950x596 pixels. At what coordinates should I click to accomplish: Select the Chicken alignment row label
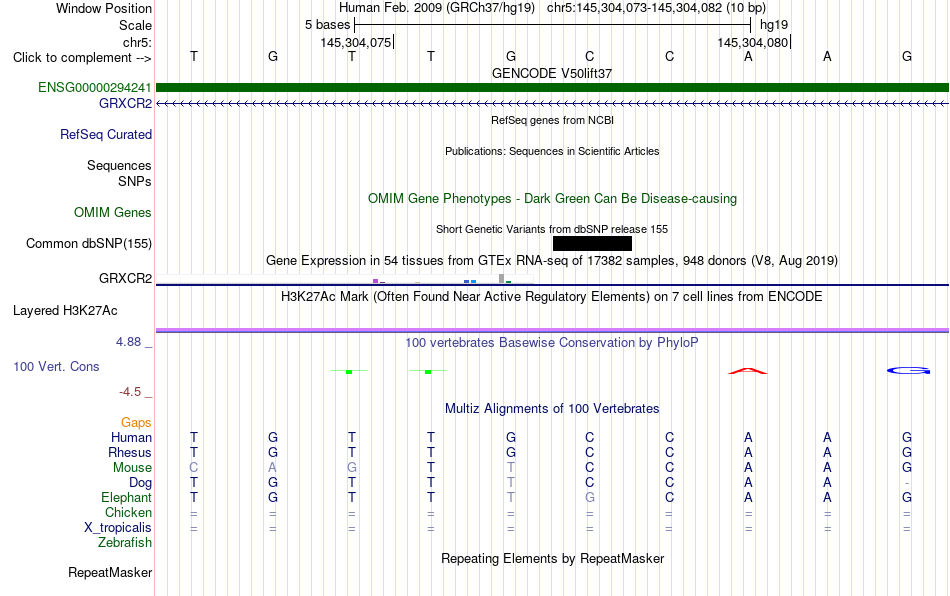(x=128, y=512)
